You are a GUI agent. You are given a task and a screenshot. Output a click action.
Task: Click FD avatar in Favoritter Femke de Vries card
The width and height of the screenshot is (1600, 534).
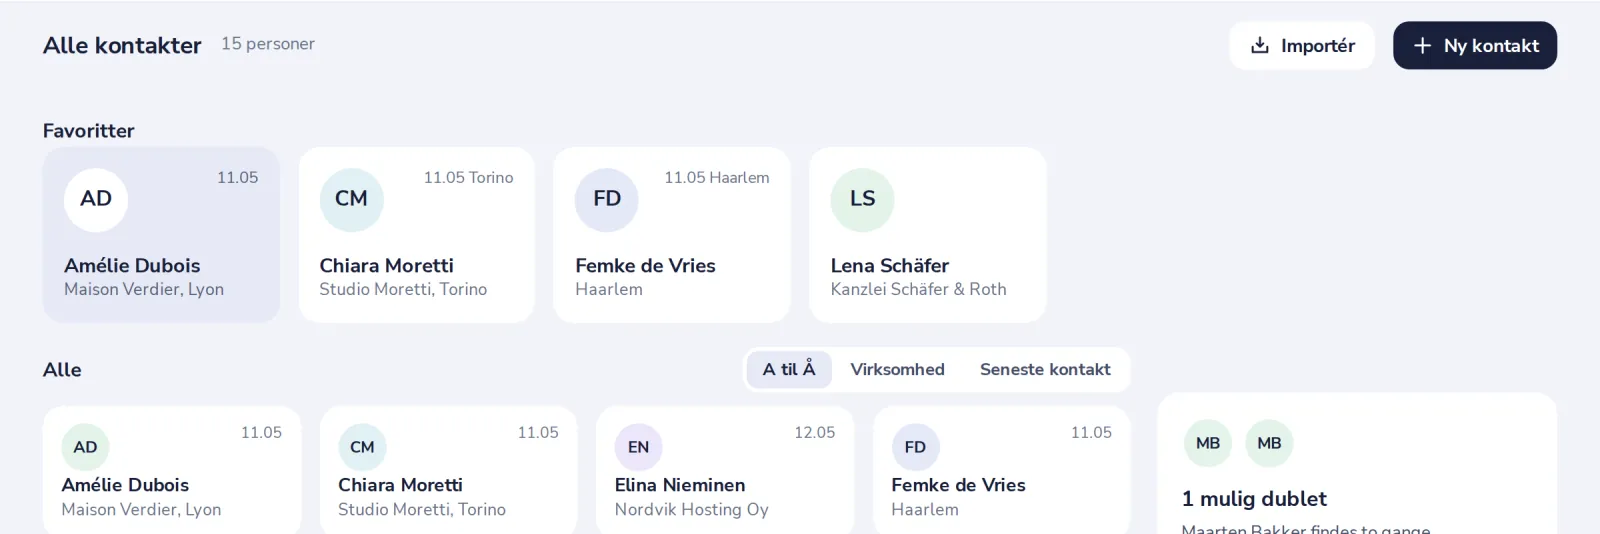(x=607, y=199)
